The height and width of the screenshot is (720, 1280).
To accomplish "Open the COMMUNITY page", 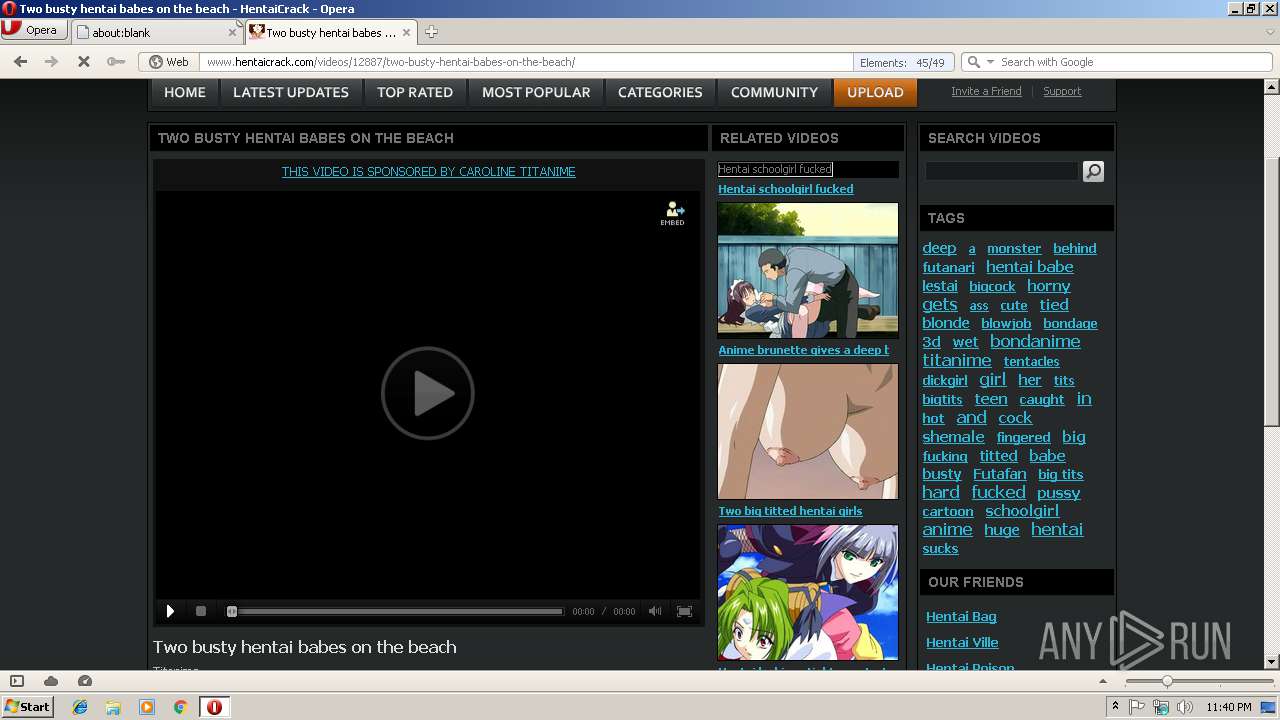I will click(774, 92).
